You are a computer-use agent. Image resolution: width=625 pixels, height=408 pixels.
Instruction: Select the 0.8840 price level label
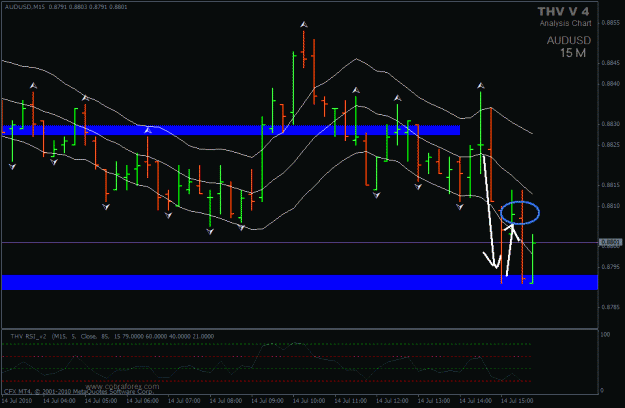610,84
